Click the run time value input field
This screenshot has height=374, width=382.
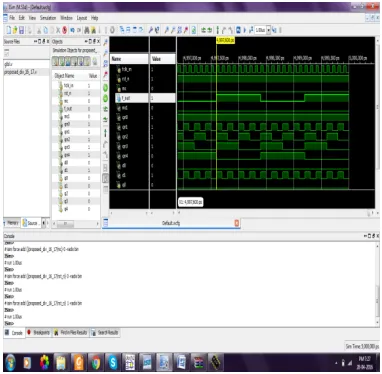[260, 30]
